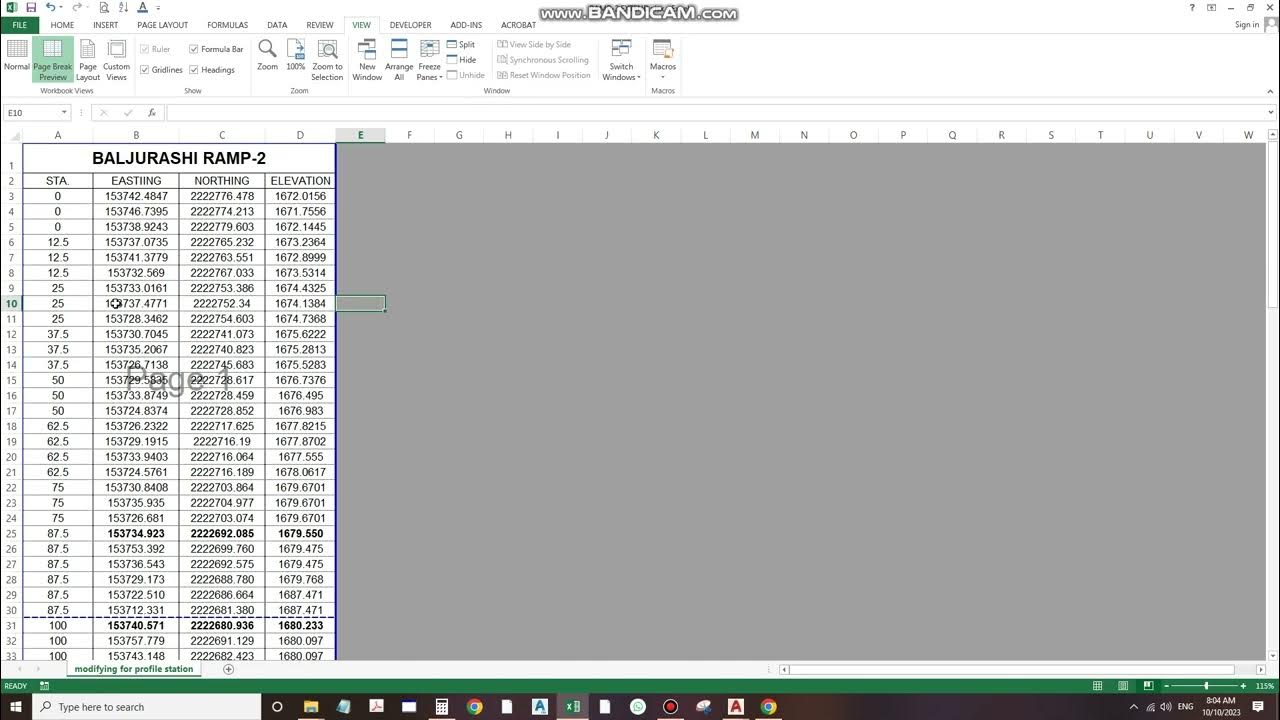Screen dimensions: 1280x720
Task: Hide the current window
Action: [x=461, y=60]
